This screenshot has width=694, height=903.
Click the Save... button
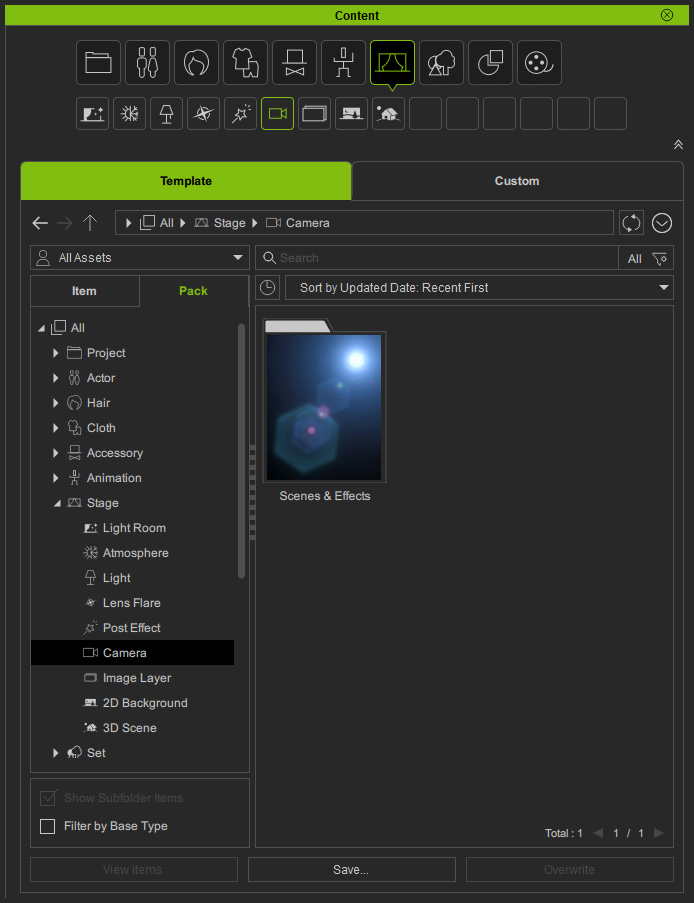351,870
